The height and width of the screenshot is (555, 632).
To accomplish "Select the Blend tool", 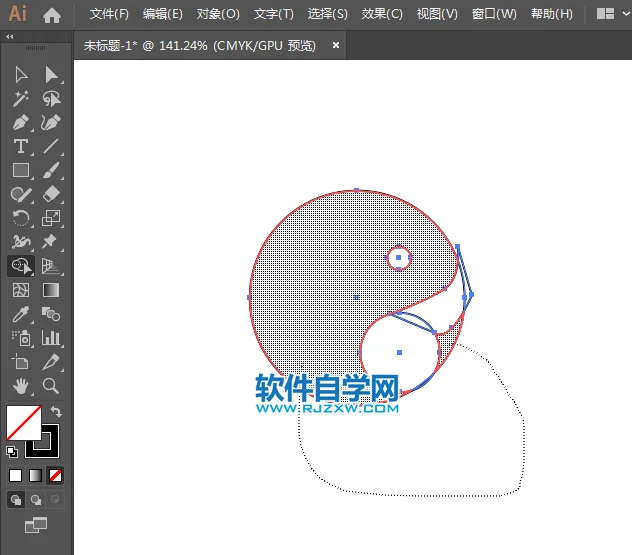I will point(51,314).
